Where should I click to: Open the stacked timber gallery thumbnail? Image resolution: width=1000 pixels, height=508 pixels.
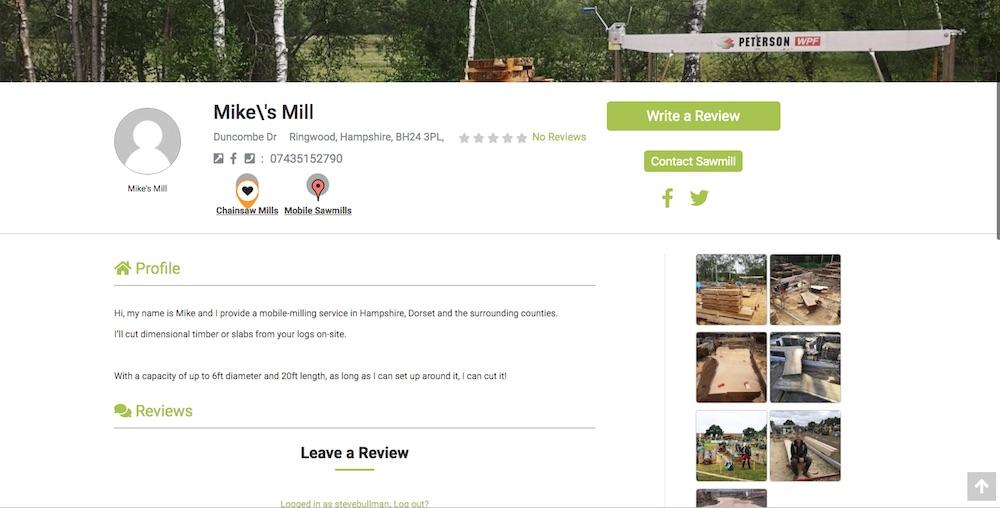pyautogui.click(x=731, y=289)
